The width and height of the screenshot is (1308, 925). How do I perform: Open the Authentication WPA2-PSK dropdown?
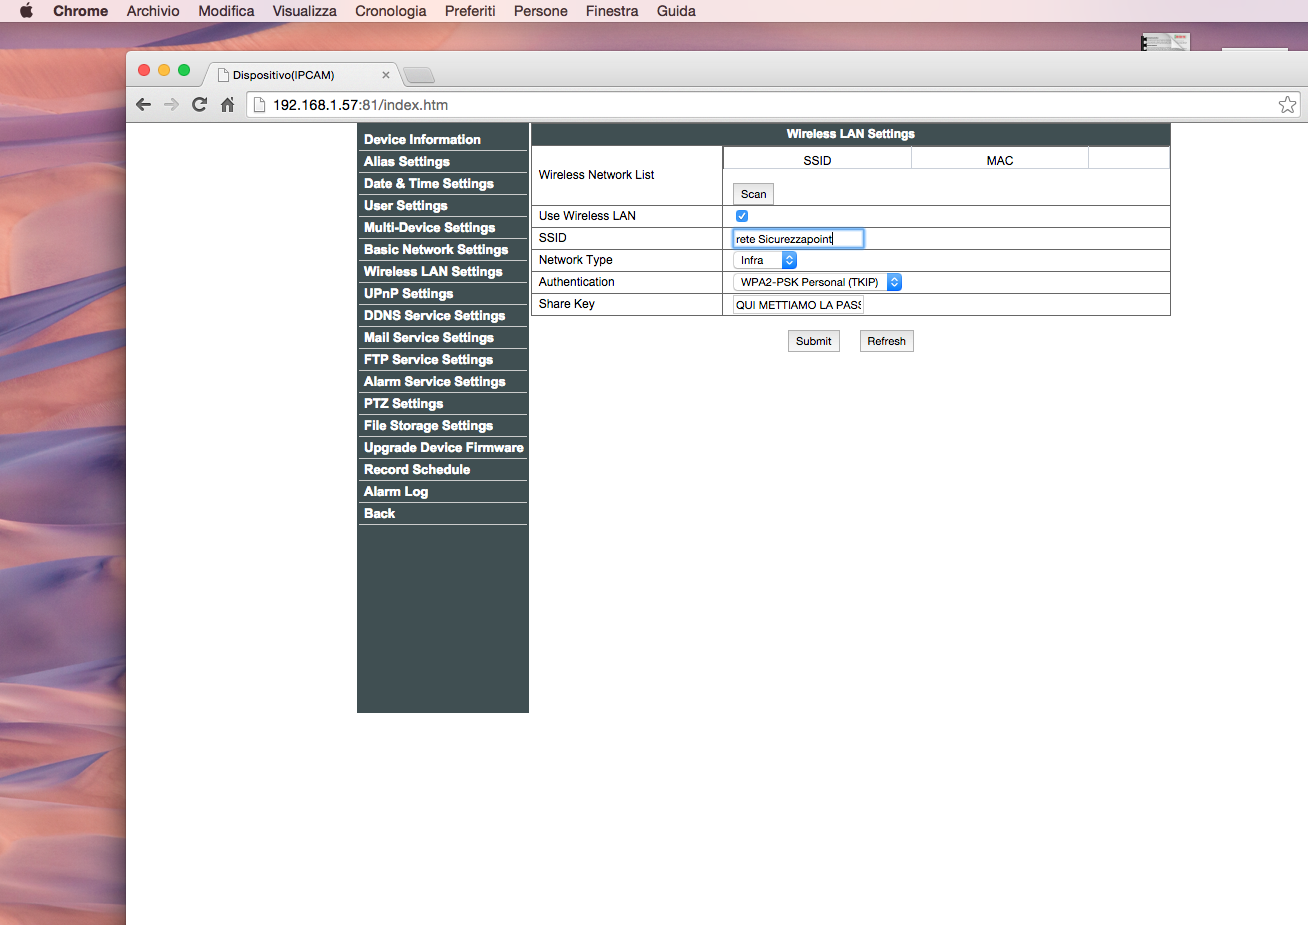click(x=817, y=282)
